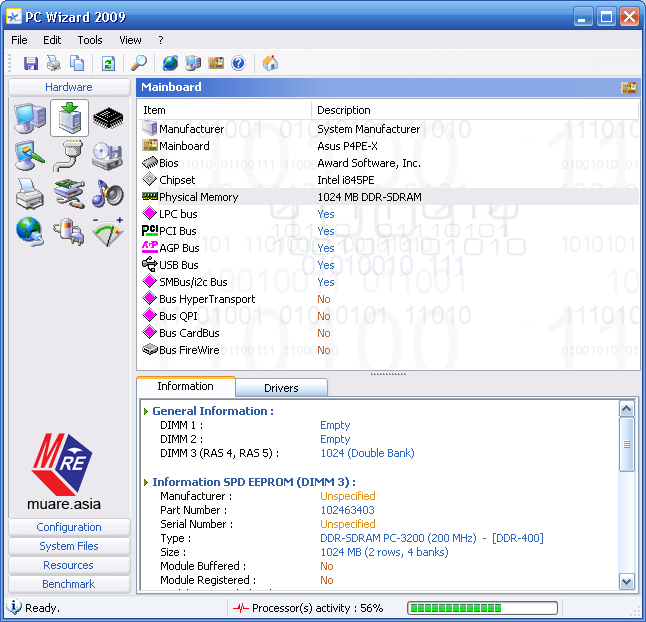Screen dimensions: 646x622
Task: Select the Manufacturer row
Action: [388, 129]
